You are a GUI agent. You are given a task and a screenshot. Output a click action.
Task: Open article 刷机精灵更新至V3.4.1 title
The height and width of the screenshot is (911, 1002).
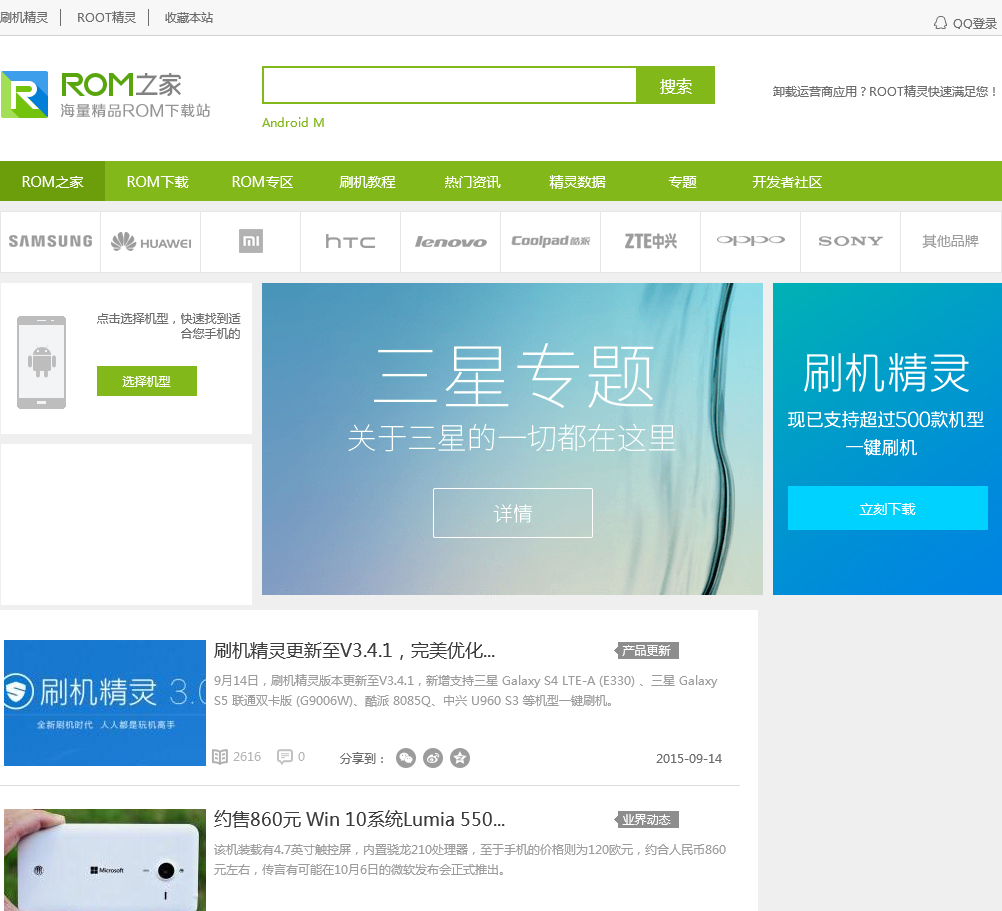point(354,650)
